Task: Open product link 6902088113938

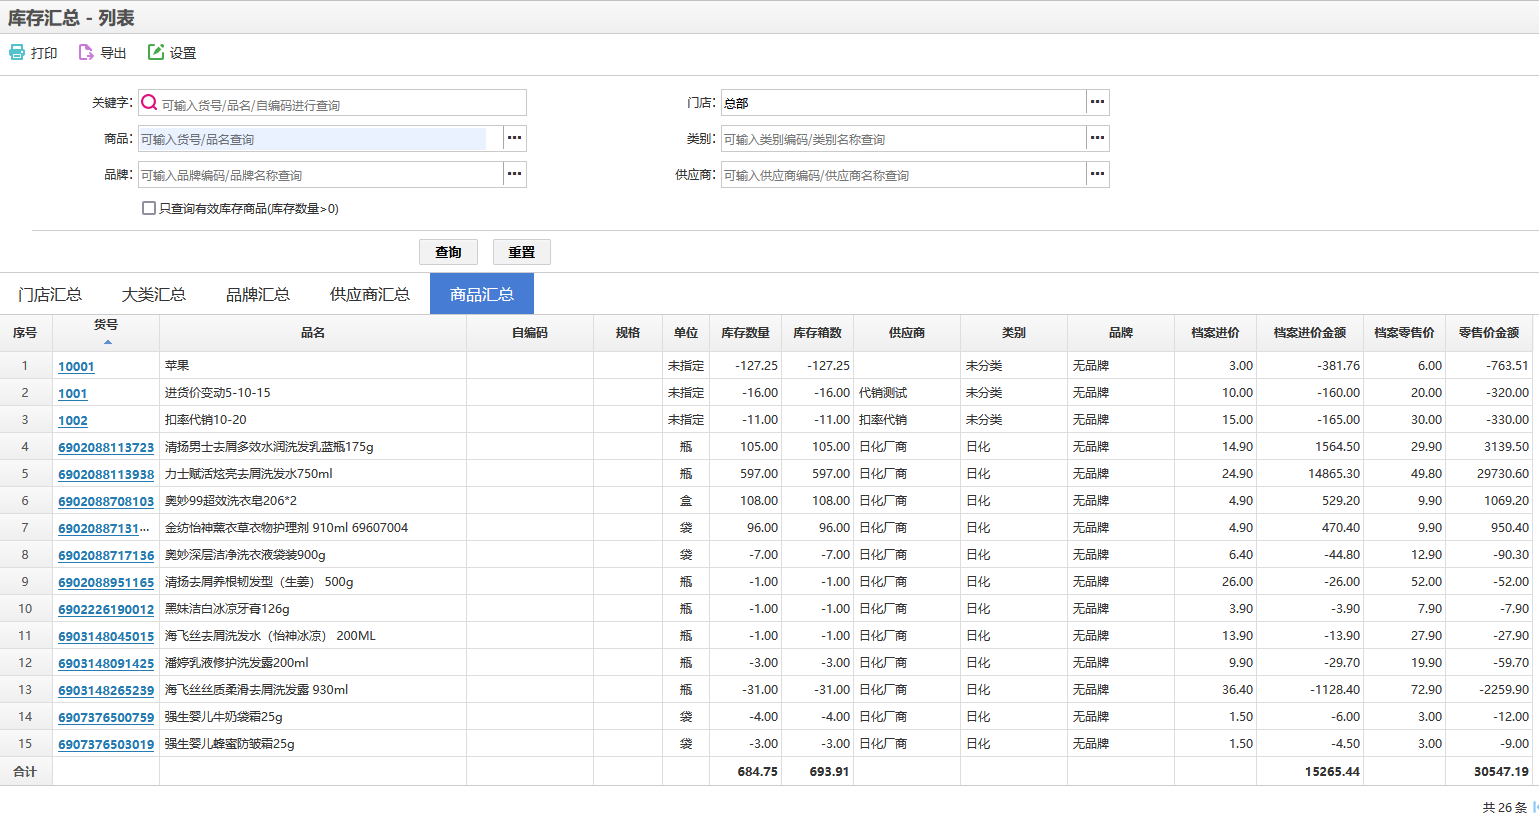Action: coord(106,475)
